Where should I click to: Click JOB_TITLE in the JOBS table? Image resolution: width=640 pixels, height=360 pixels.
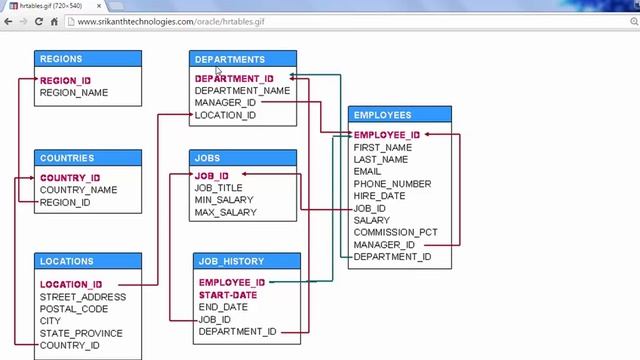(218, 188)
